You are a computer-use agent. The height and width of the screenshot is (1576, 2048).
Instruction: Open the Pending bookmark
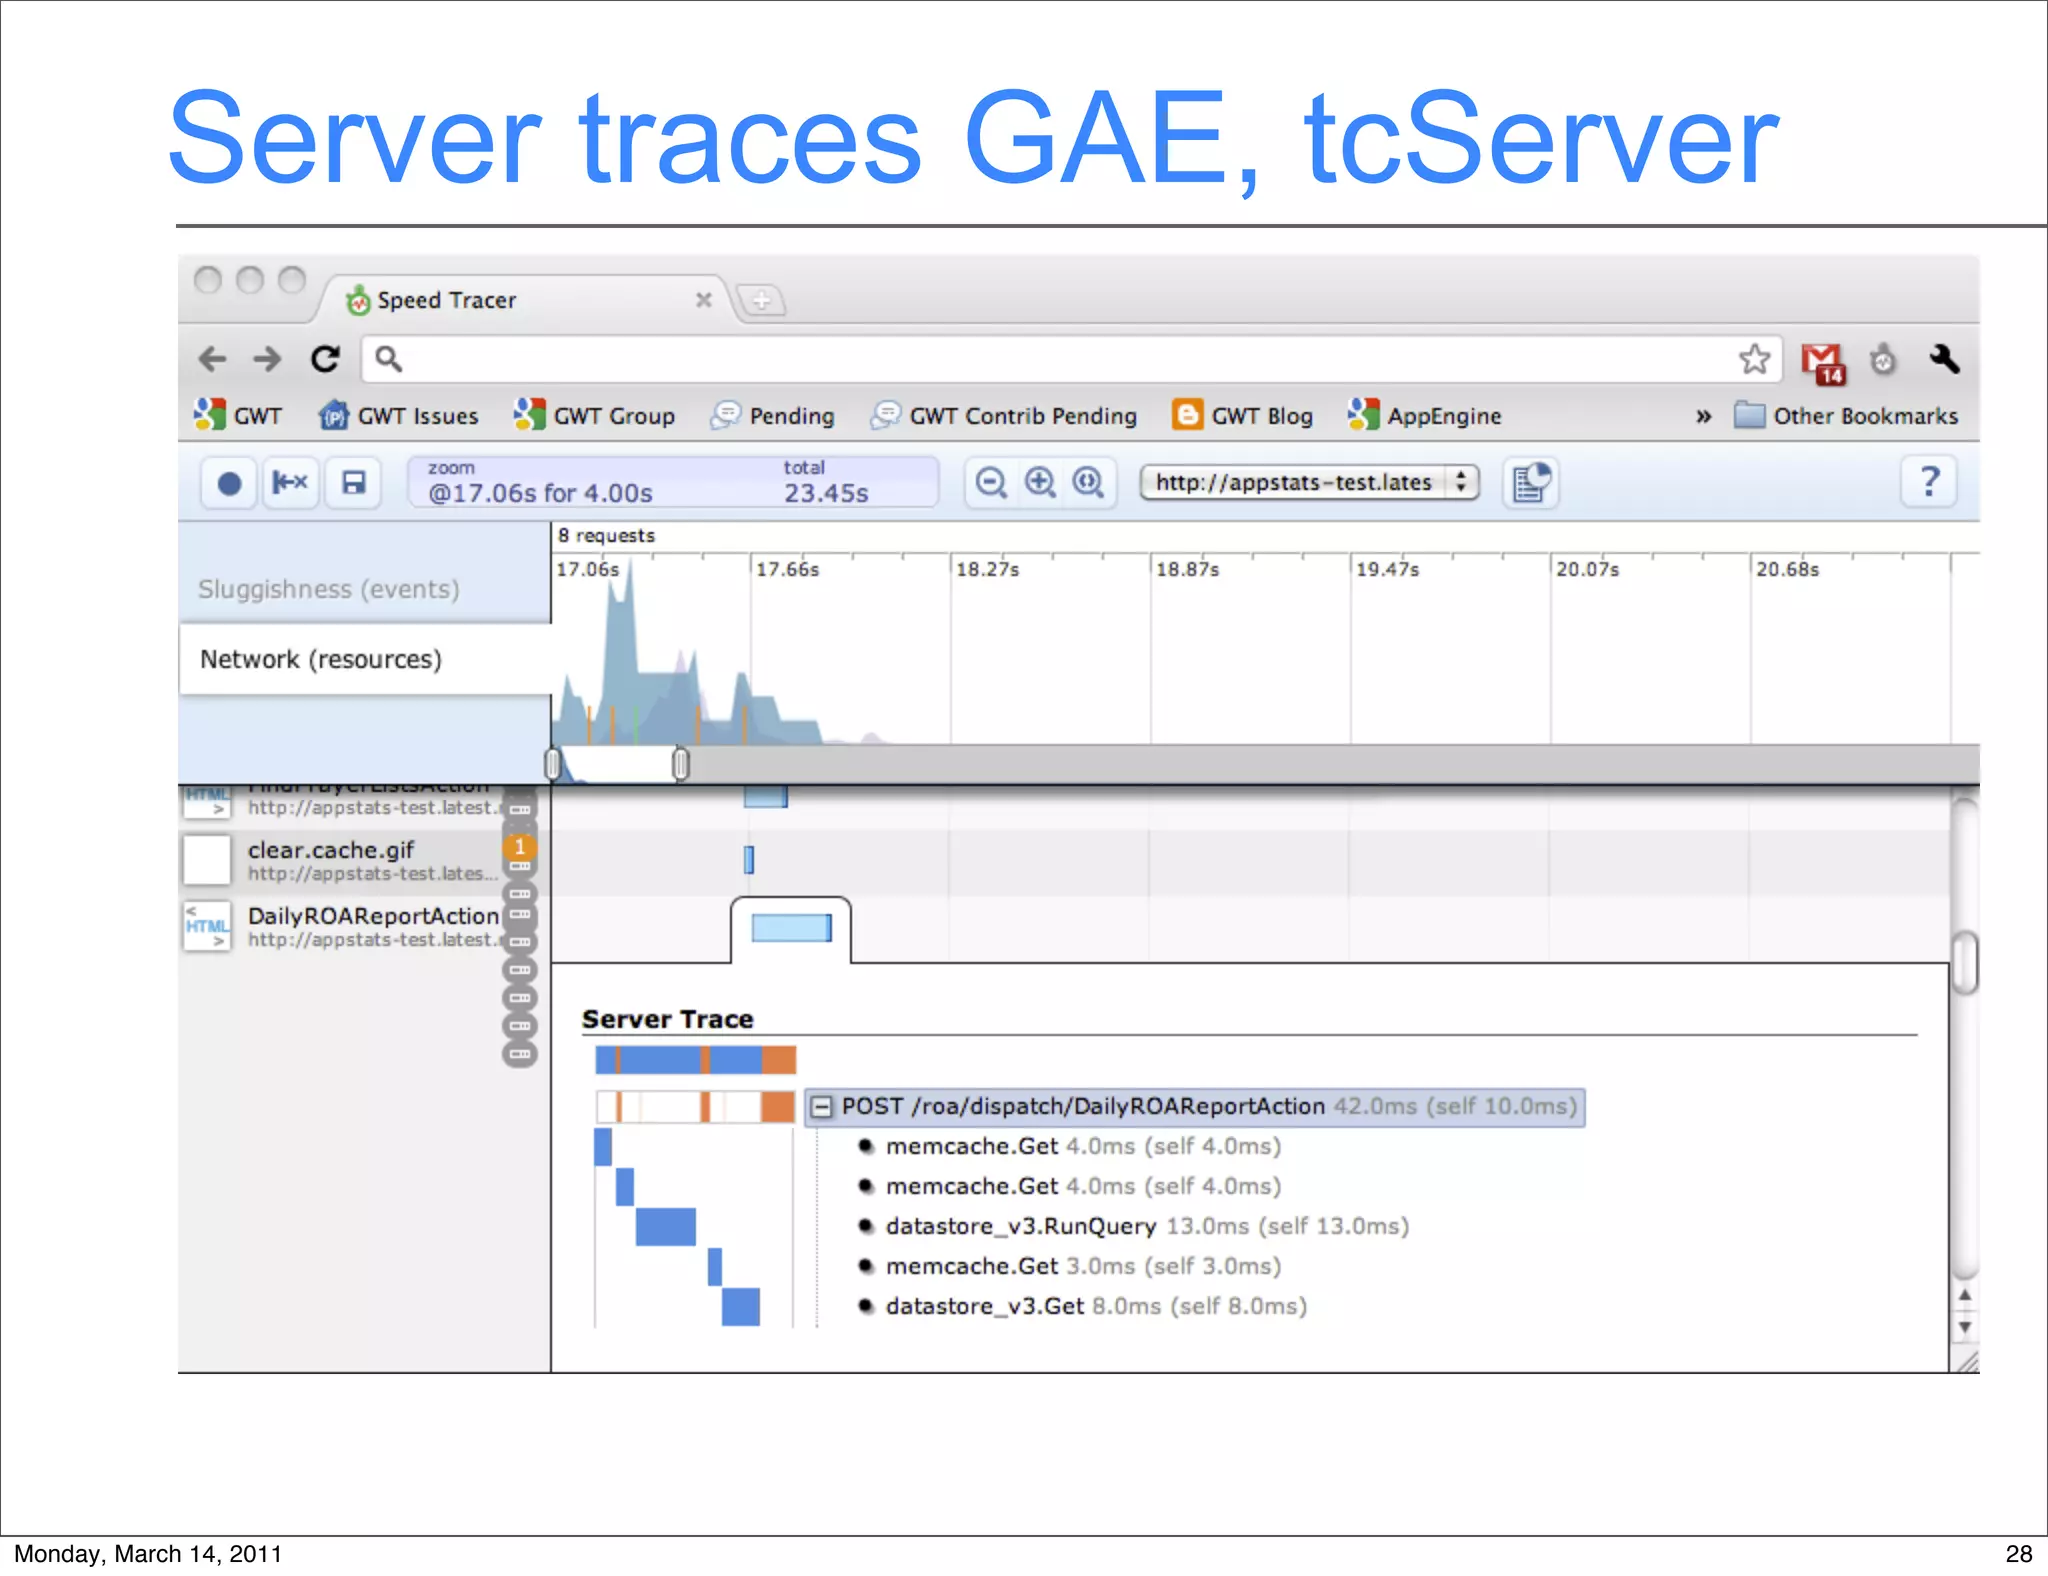pos(772,415)
